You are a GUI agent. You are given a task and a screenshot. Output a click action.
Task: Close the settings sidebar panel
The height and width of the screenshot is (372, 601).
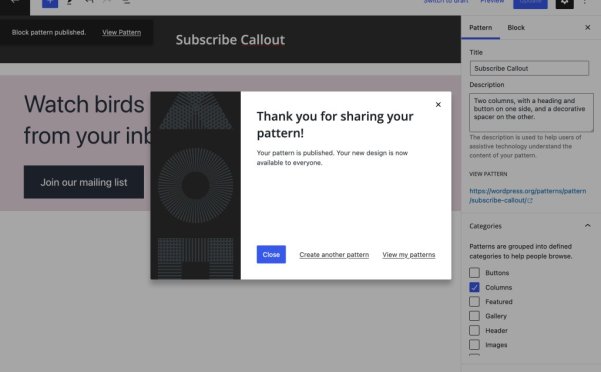pos(587,28)
